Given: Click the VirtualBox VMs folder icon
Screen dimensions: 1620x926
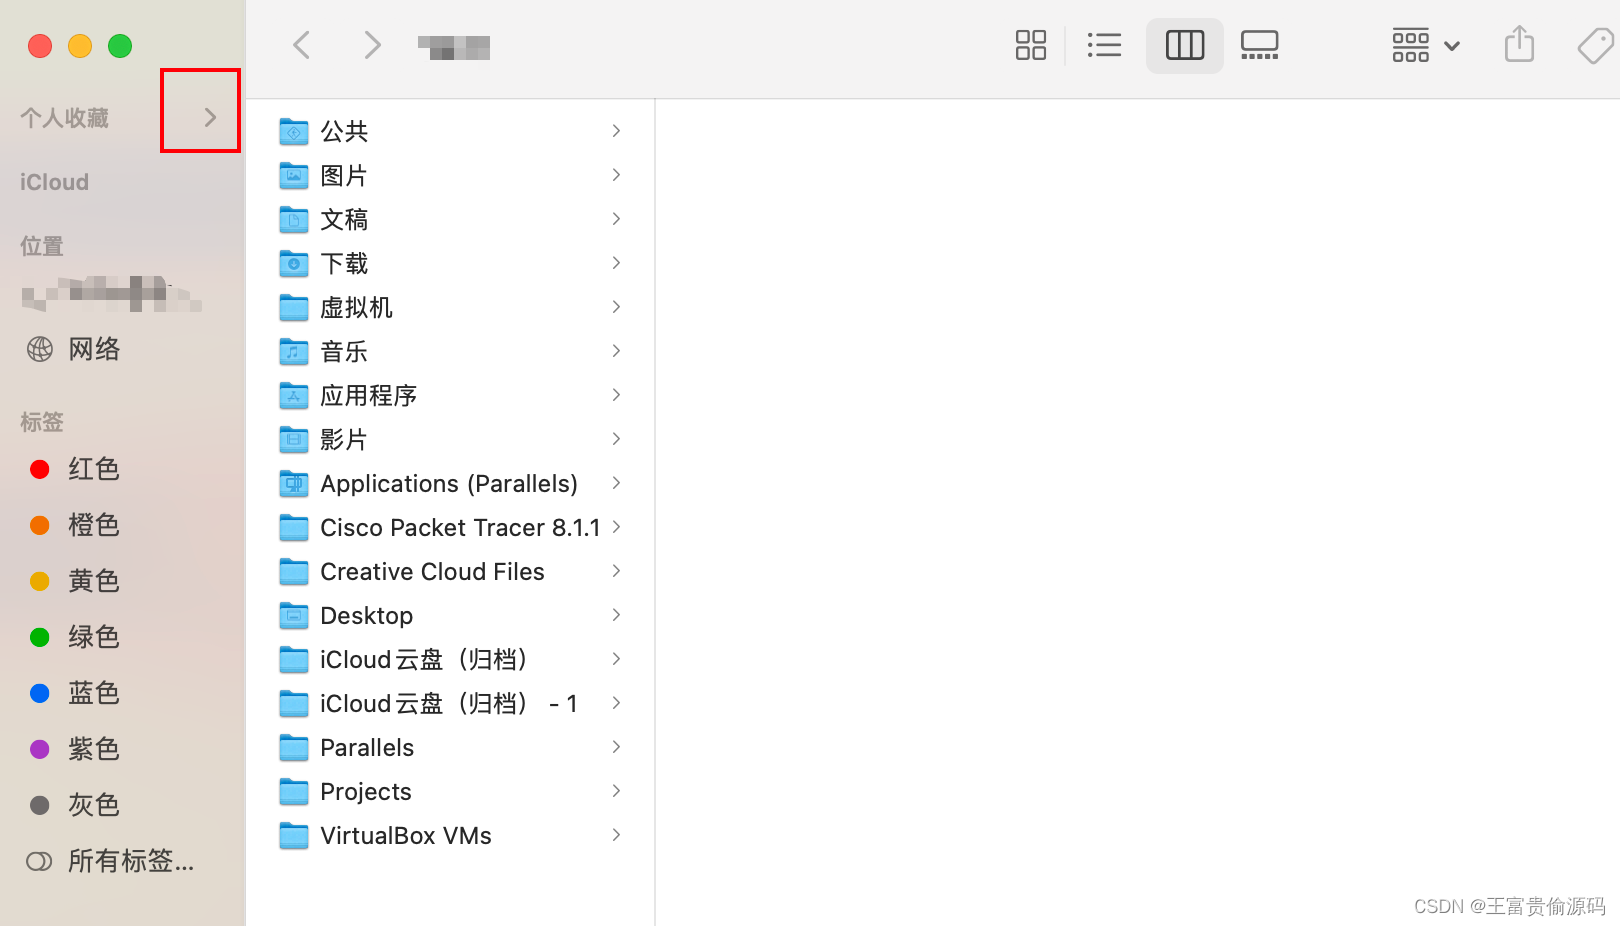Looking at the screenshot, I should pos(294,835).
